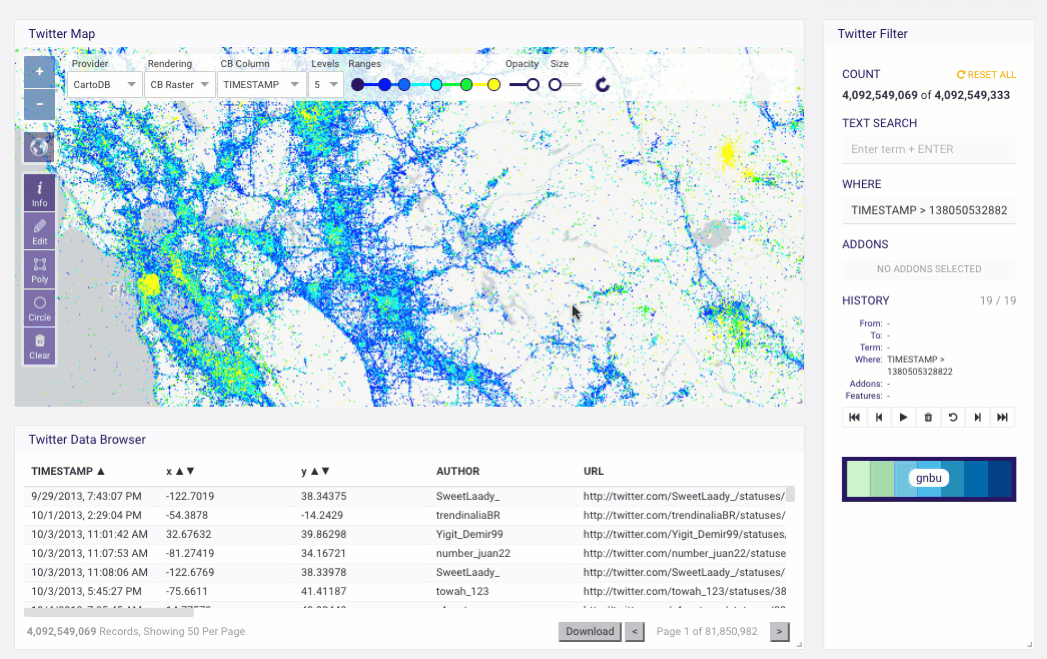Reset ranges with the refresh icon
The image size is (1047, 659).
tap(602, 85)
